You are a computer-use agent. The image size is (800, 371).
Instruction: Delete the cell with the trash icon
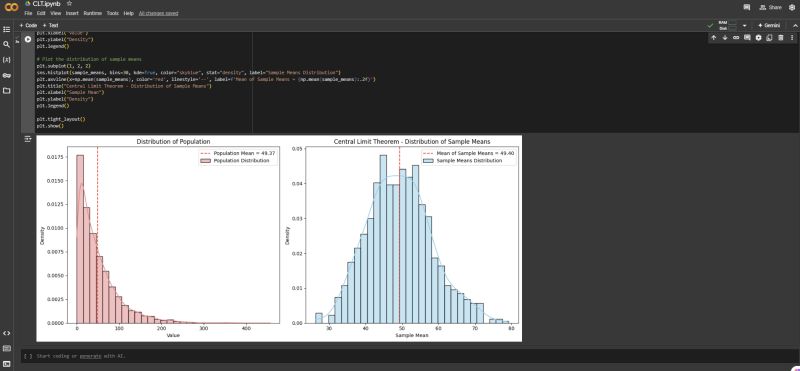point(781,38)
